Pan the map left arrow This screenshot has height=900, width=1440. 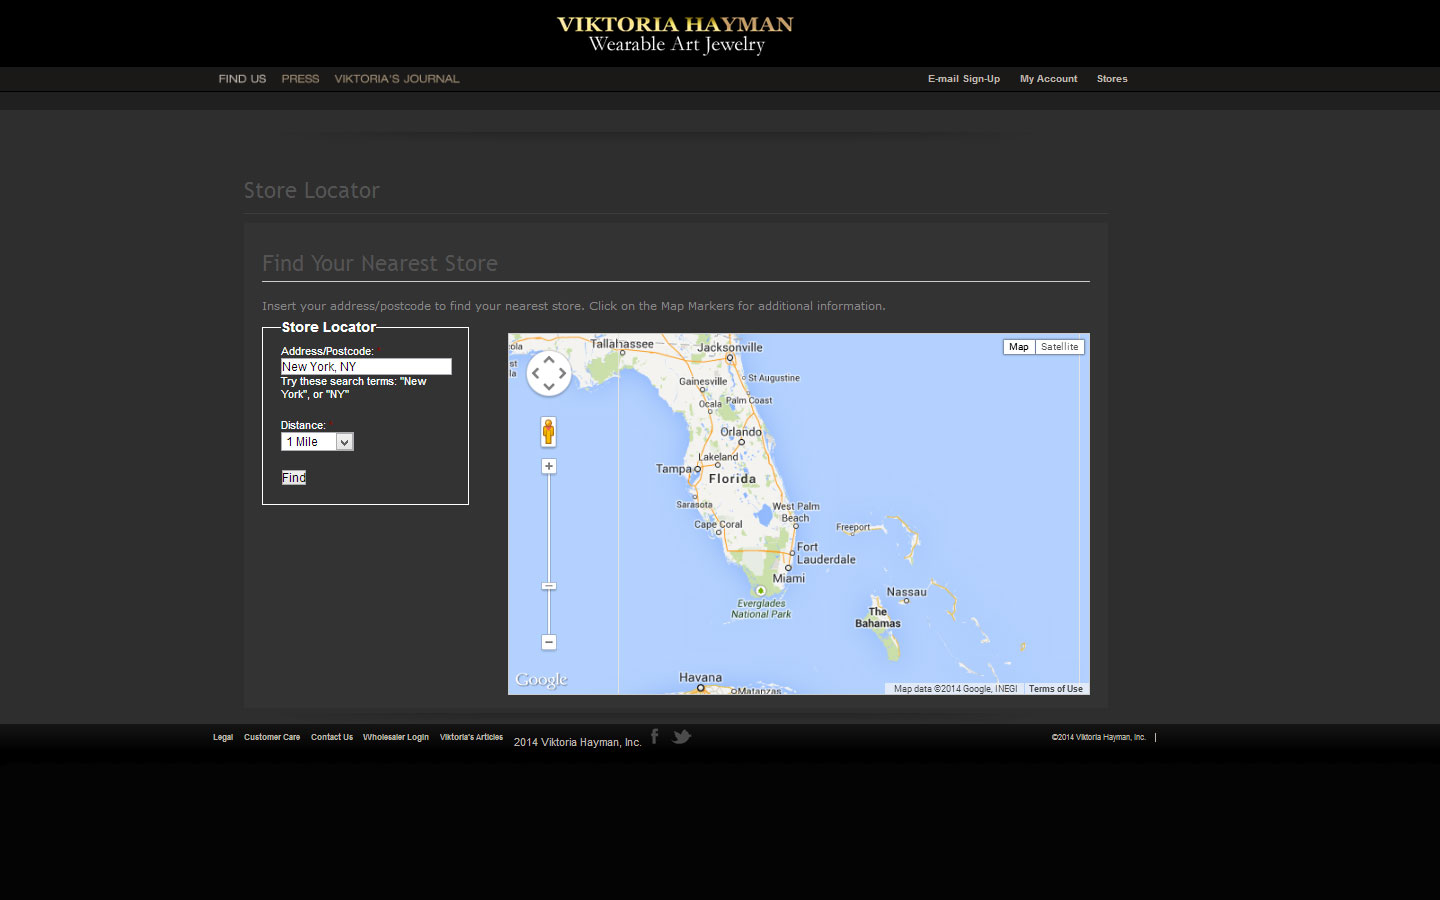(x=535, y=374)
